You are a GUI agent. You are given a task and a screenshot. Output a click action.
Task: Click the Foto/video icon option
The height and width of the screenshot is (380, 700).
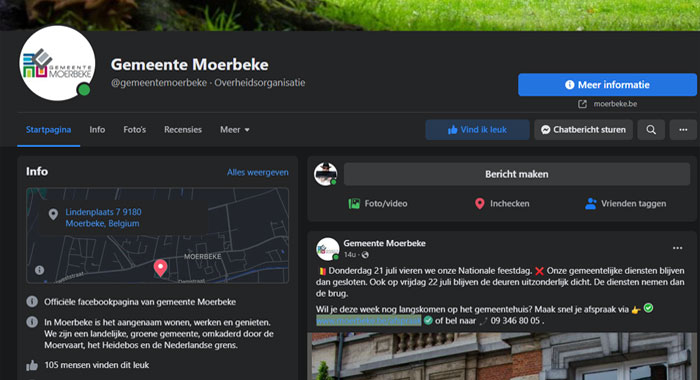(x=378, y=204)
